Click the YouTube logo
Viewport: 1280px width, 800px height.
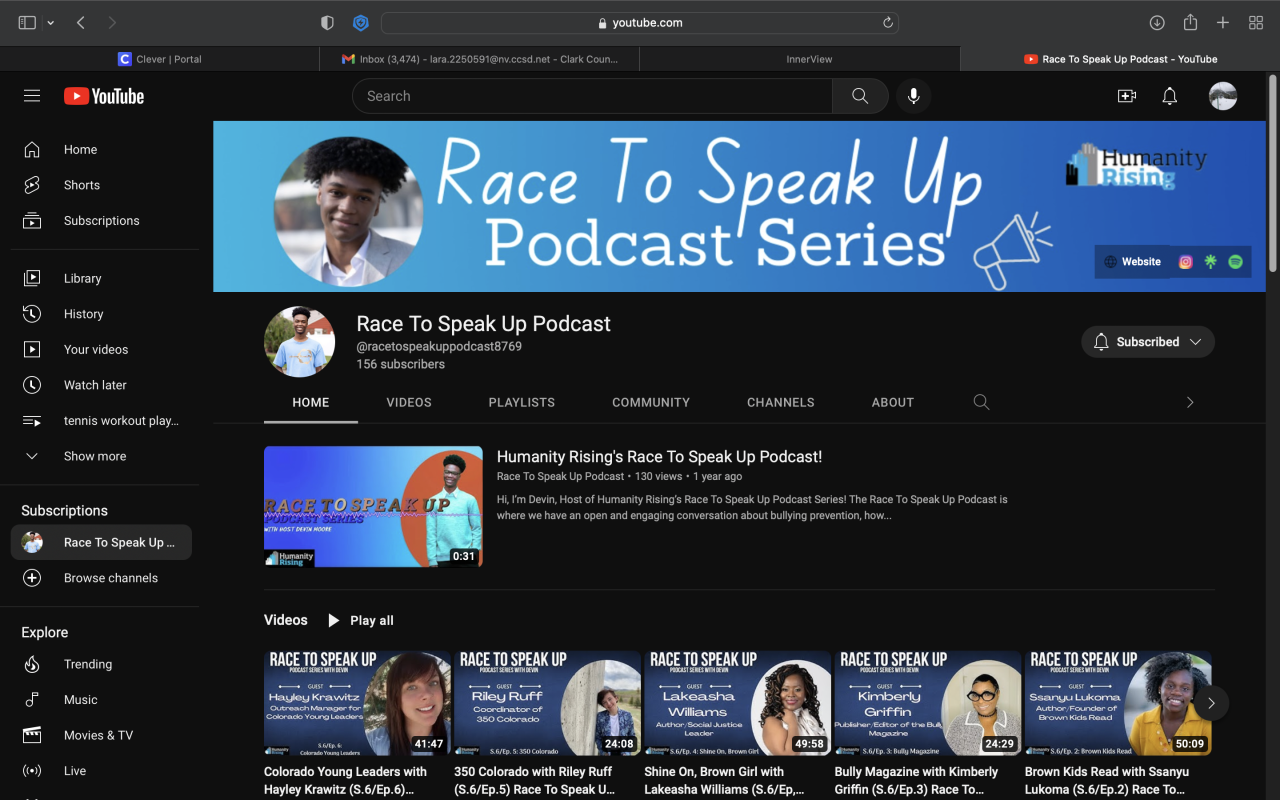[104, 96]
